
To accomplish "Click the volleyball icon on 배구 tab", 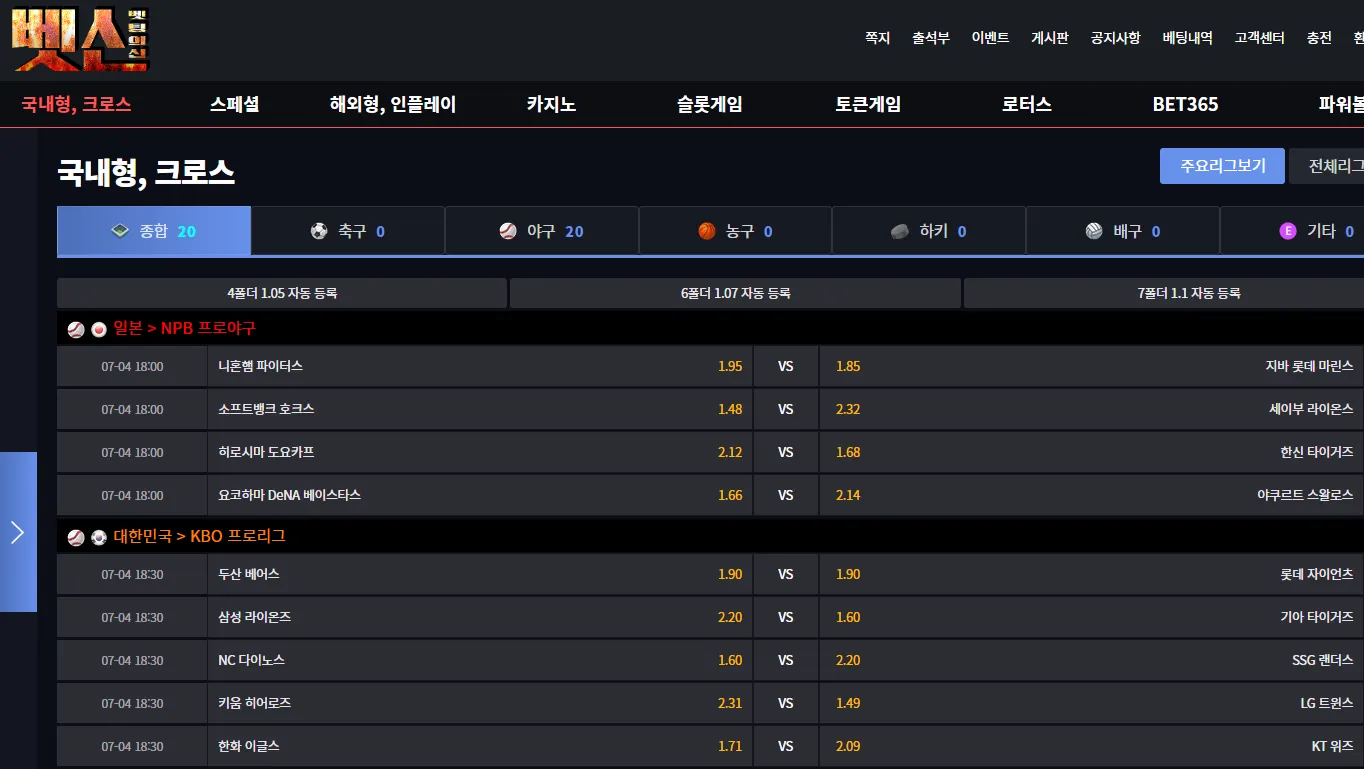I will click(x=1094, y=231).
